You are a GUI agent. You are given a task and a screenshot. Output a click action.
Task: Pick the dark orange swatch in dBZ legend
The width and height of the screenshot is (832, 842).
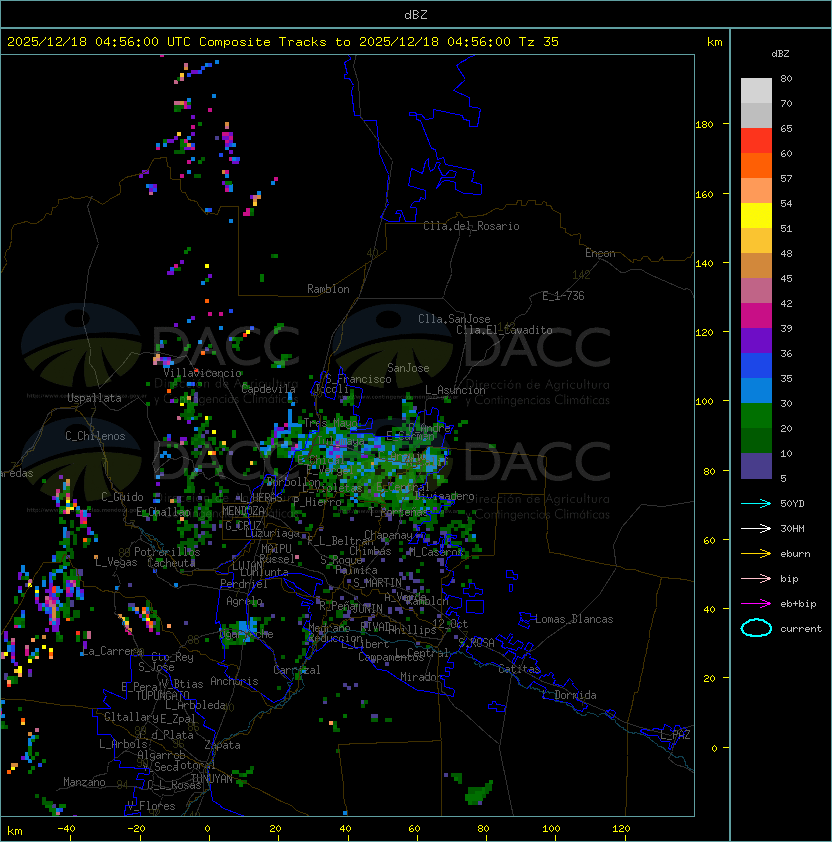[756, 165]
